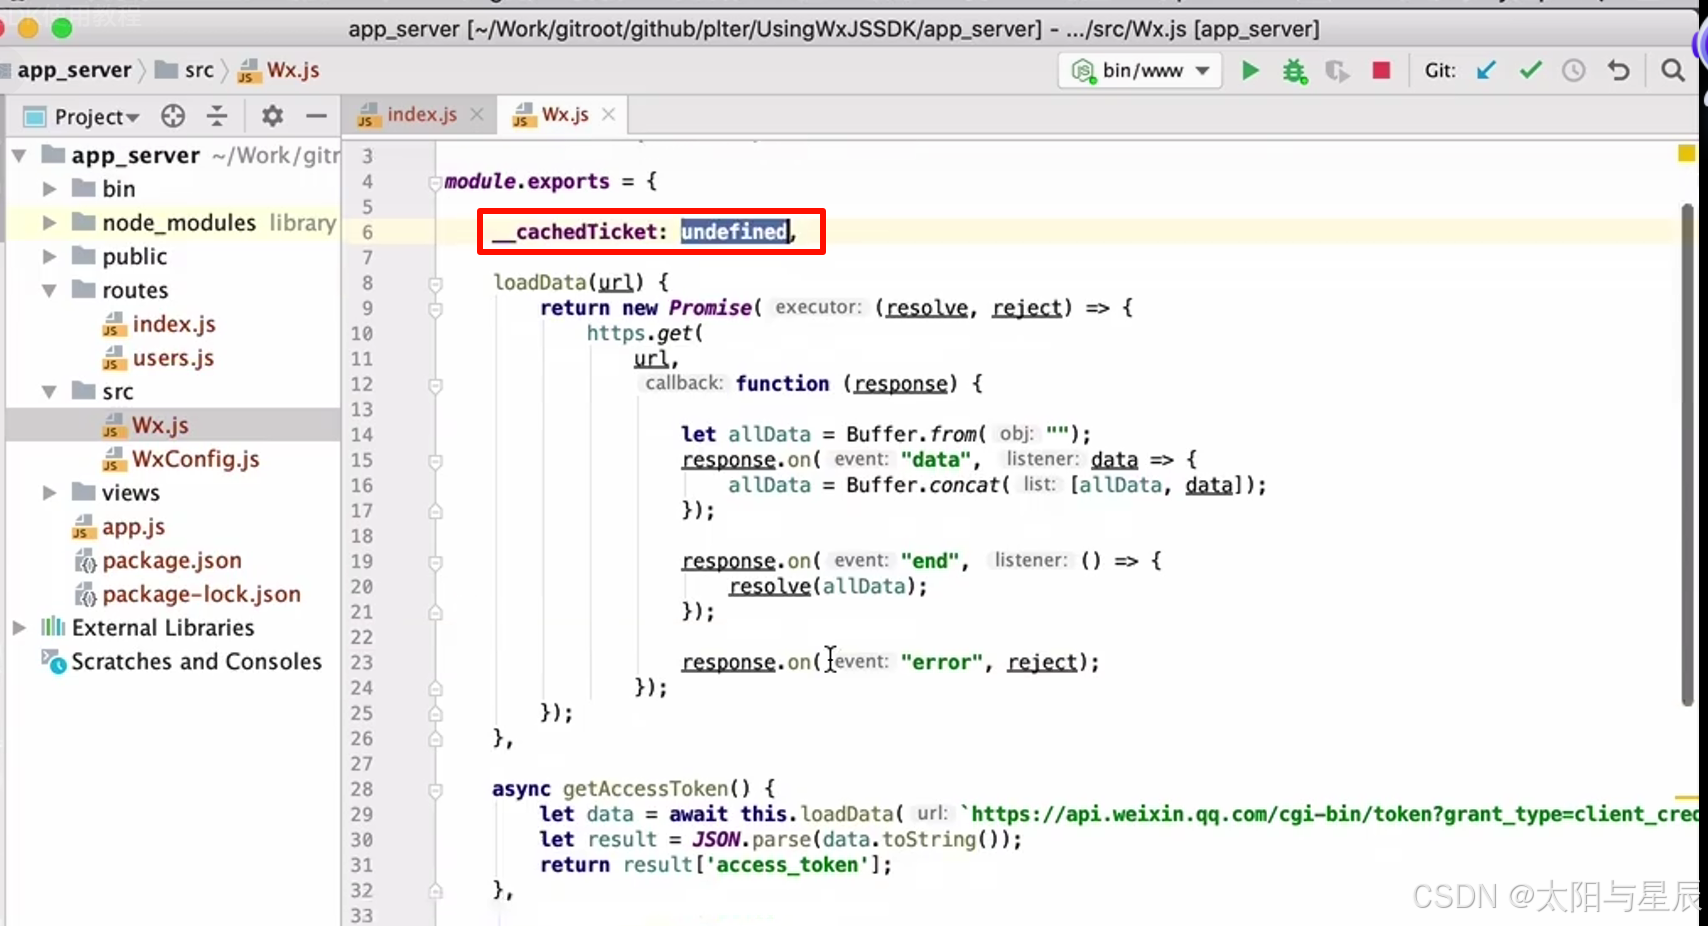The image size is (1708, 926).
Task: Select index.js under routes
Action: point(173,324)
